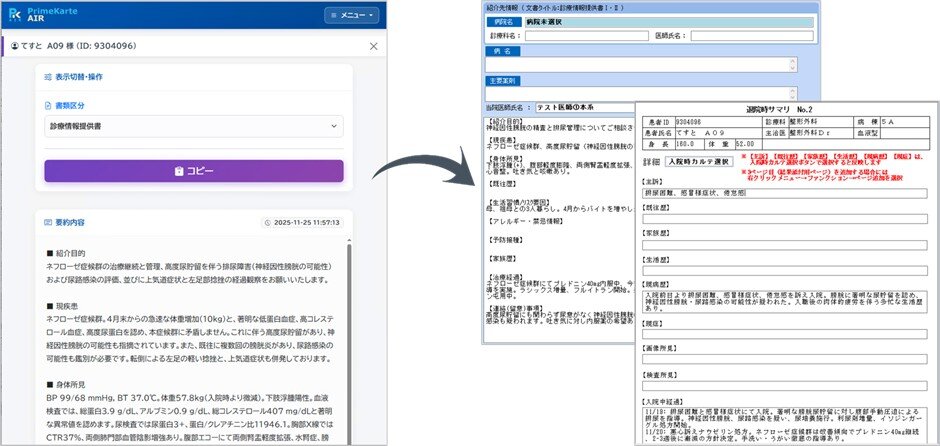
Task: Click the 主訴 text field
Action: point(785,194)
